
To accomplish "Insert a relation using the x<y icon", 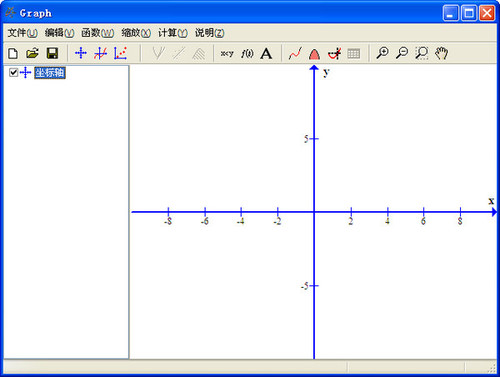I will point(227,53).
